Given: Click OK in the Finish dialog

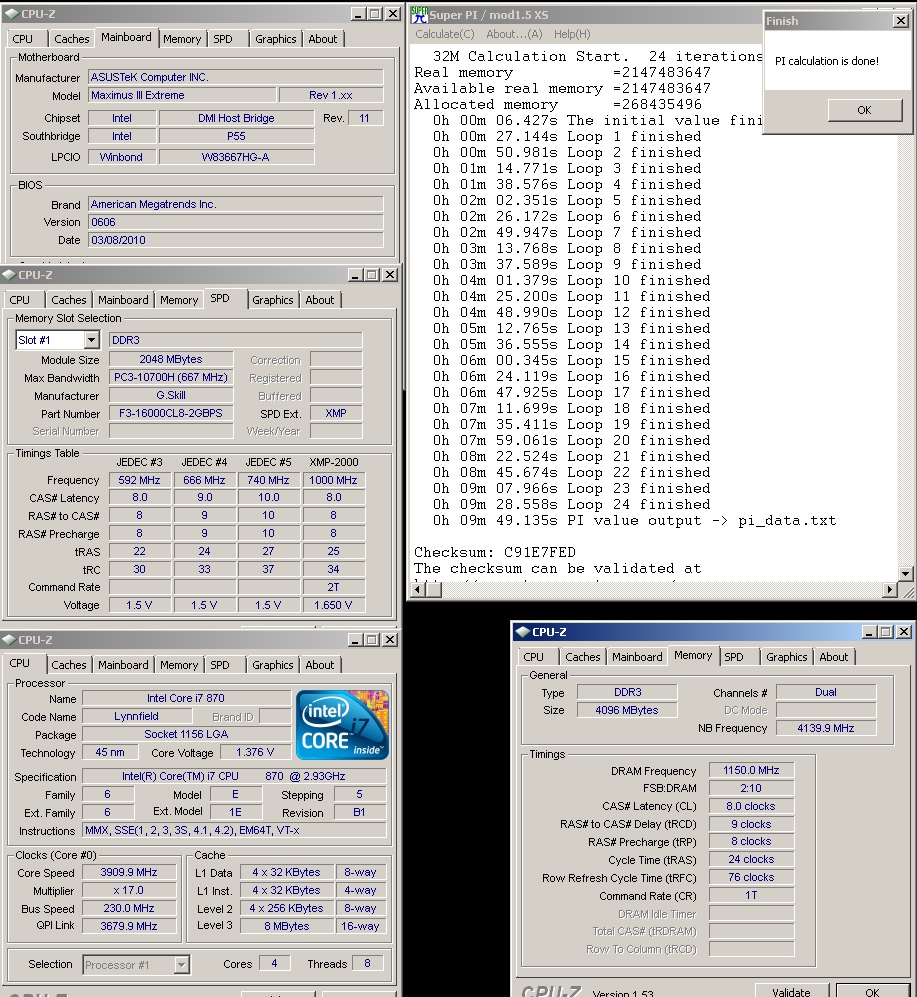Looking at the screenshot, I should [x=864, y=110].
